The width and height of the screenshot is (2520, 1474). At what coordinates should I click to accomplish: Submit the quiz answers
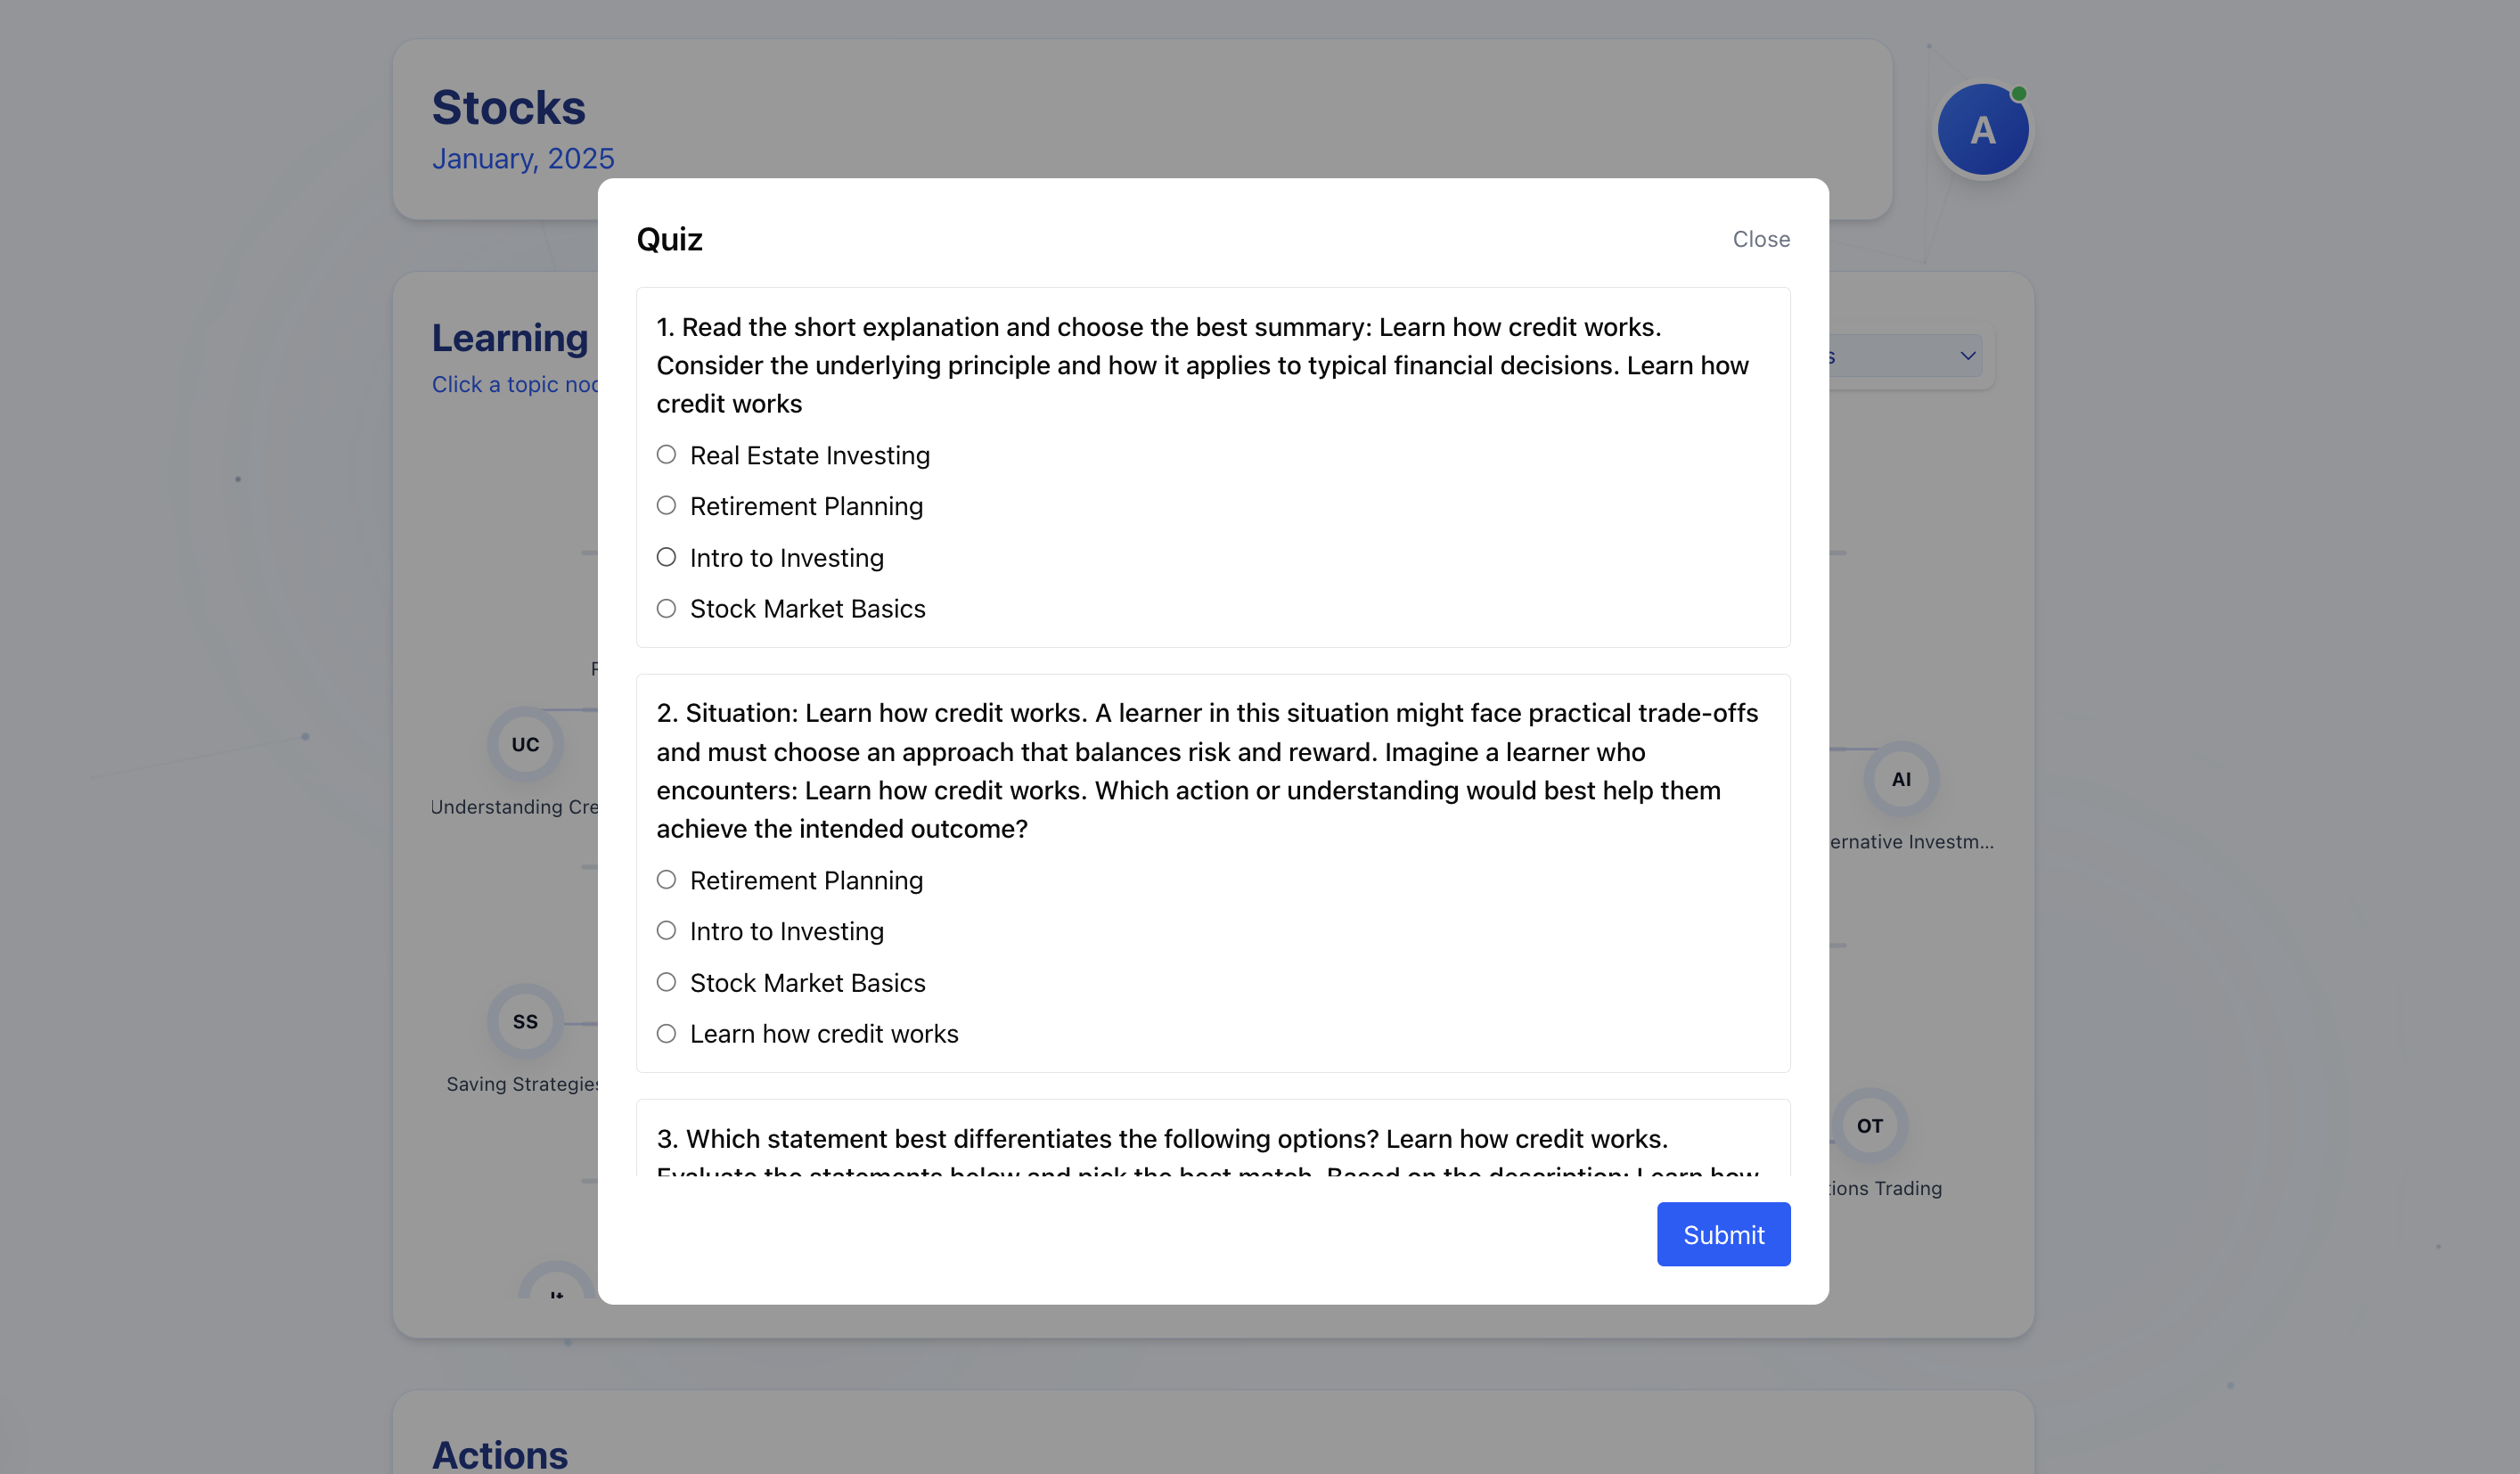[x=1722, y=1234]
